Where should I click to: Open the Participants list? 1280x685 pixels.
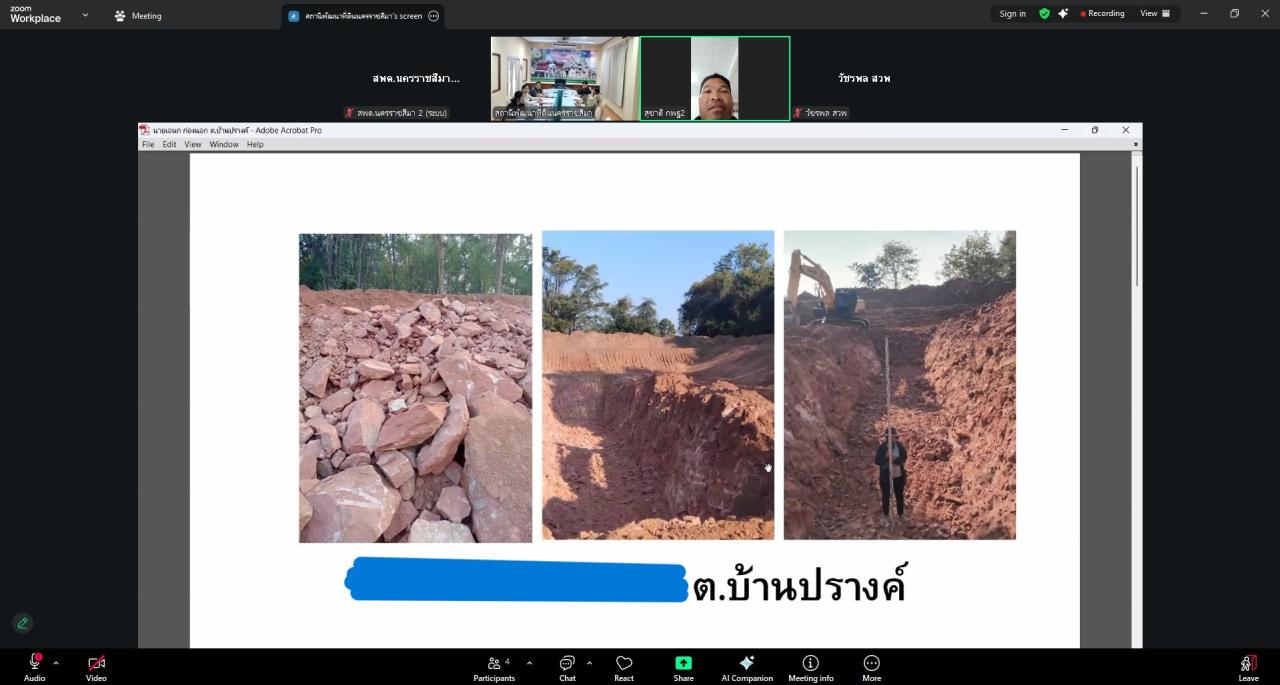pos(494,662)
